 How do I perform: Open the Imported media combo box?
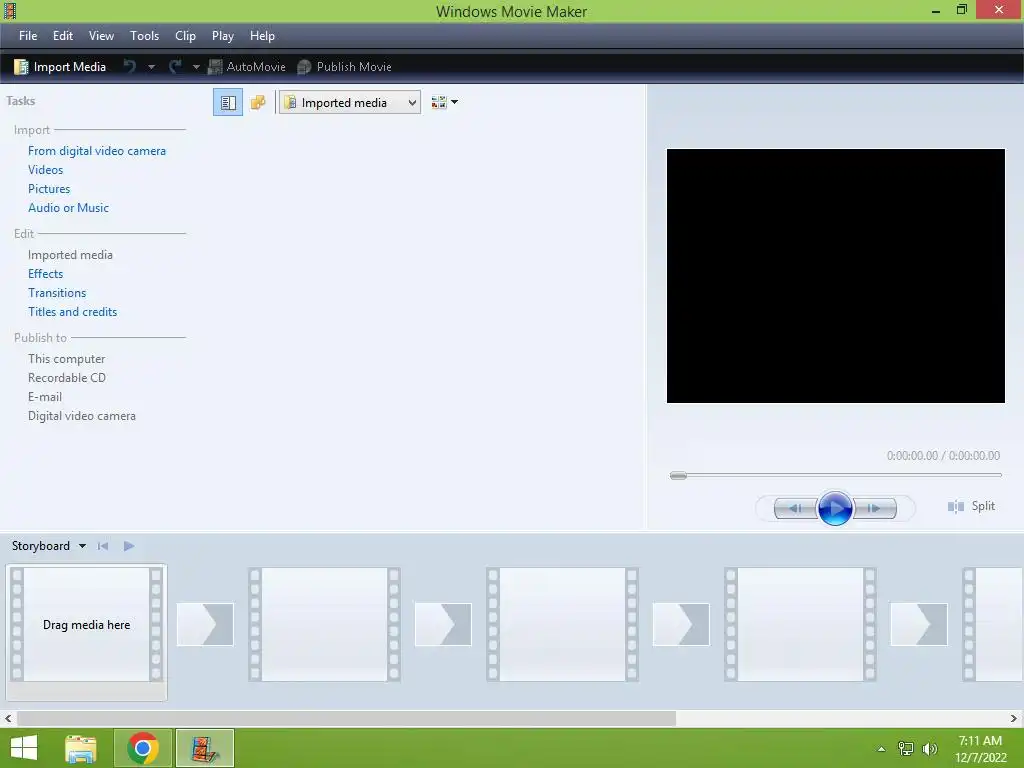349,103
